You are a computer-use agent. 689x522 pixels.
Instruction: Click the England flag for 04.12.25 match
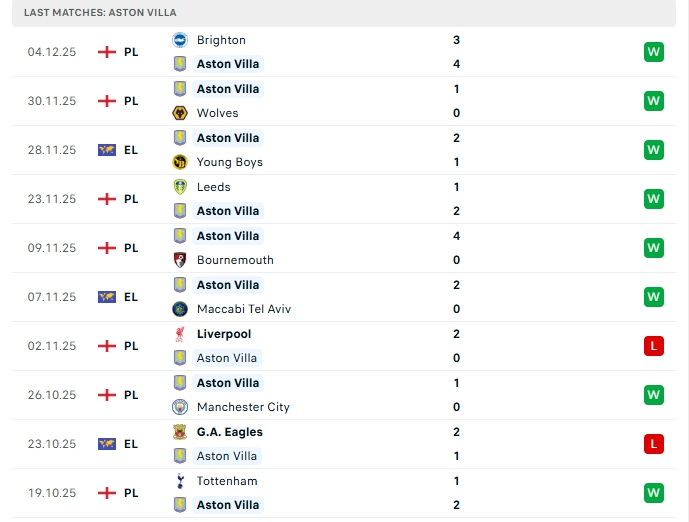[107, 52]
